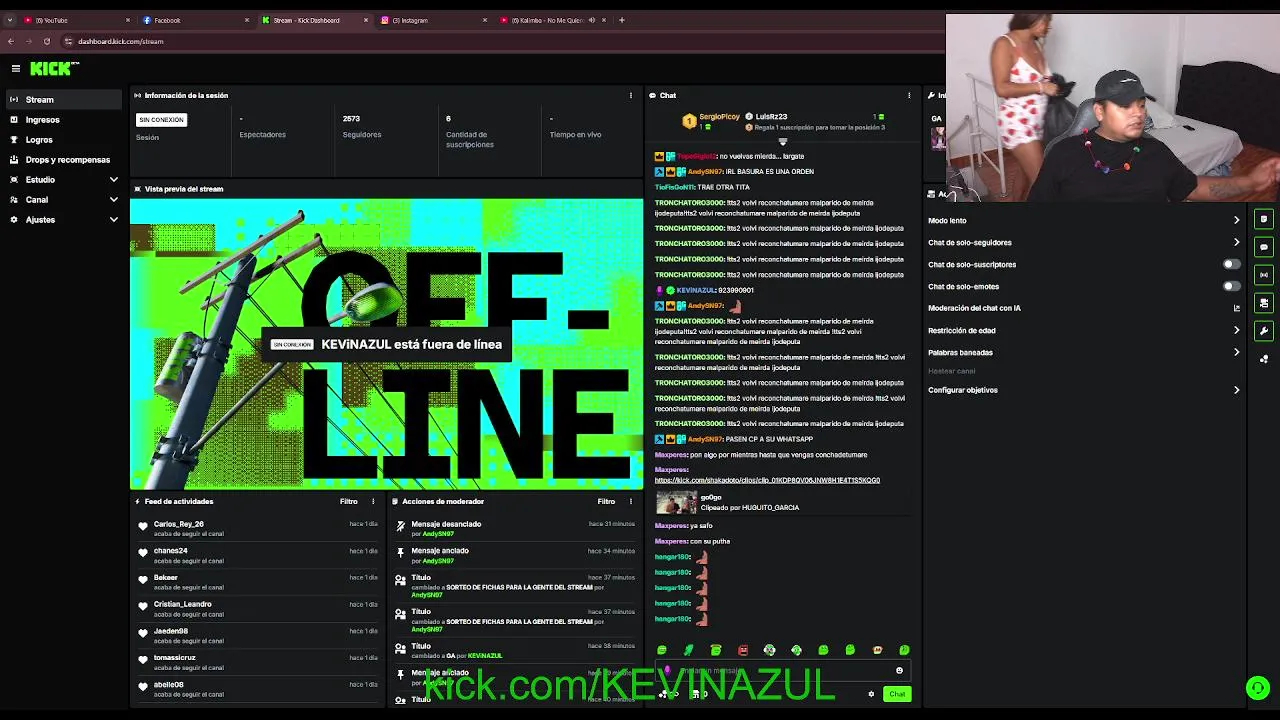Reload the browser page
This screenshot has height=720, width=1280.
[46, 41]
